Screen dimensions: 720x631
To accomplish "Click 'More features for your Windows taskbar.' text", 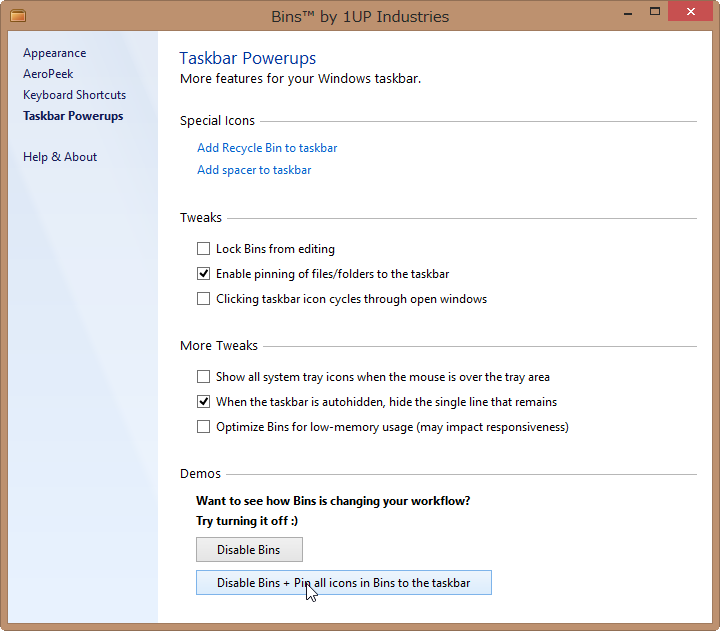I will point(300,79).
